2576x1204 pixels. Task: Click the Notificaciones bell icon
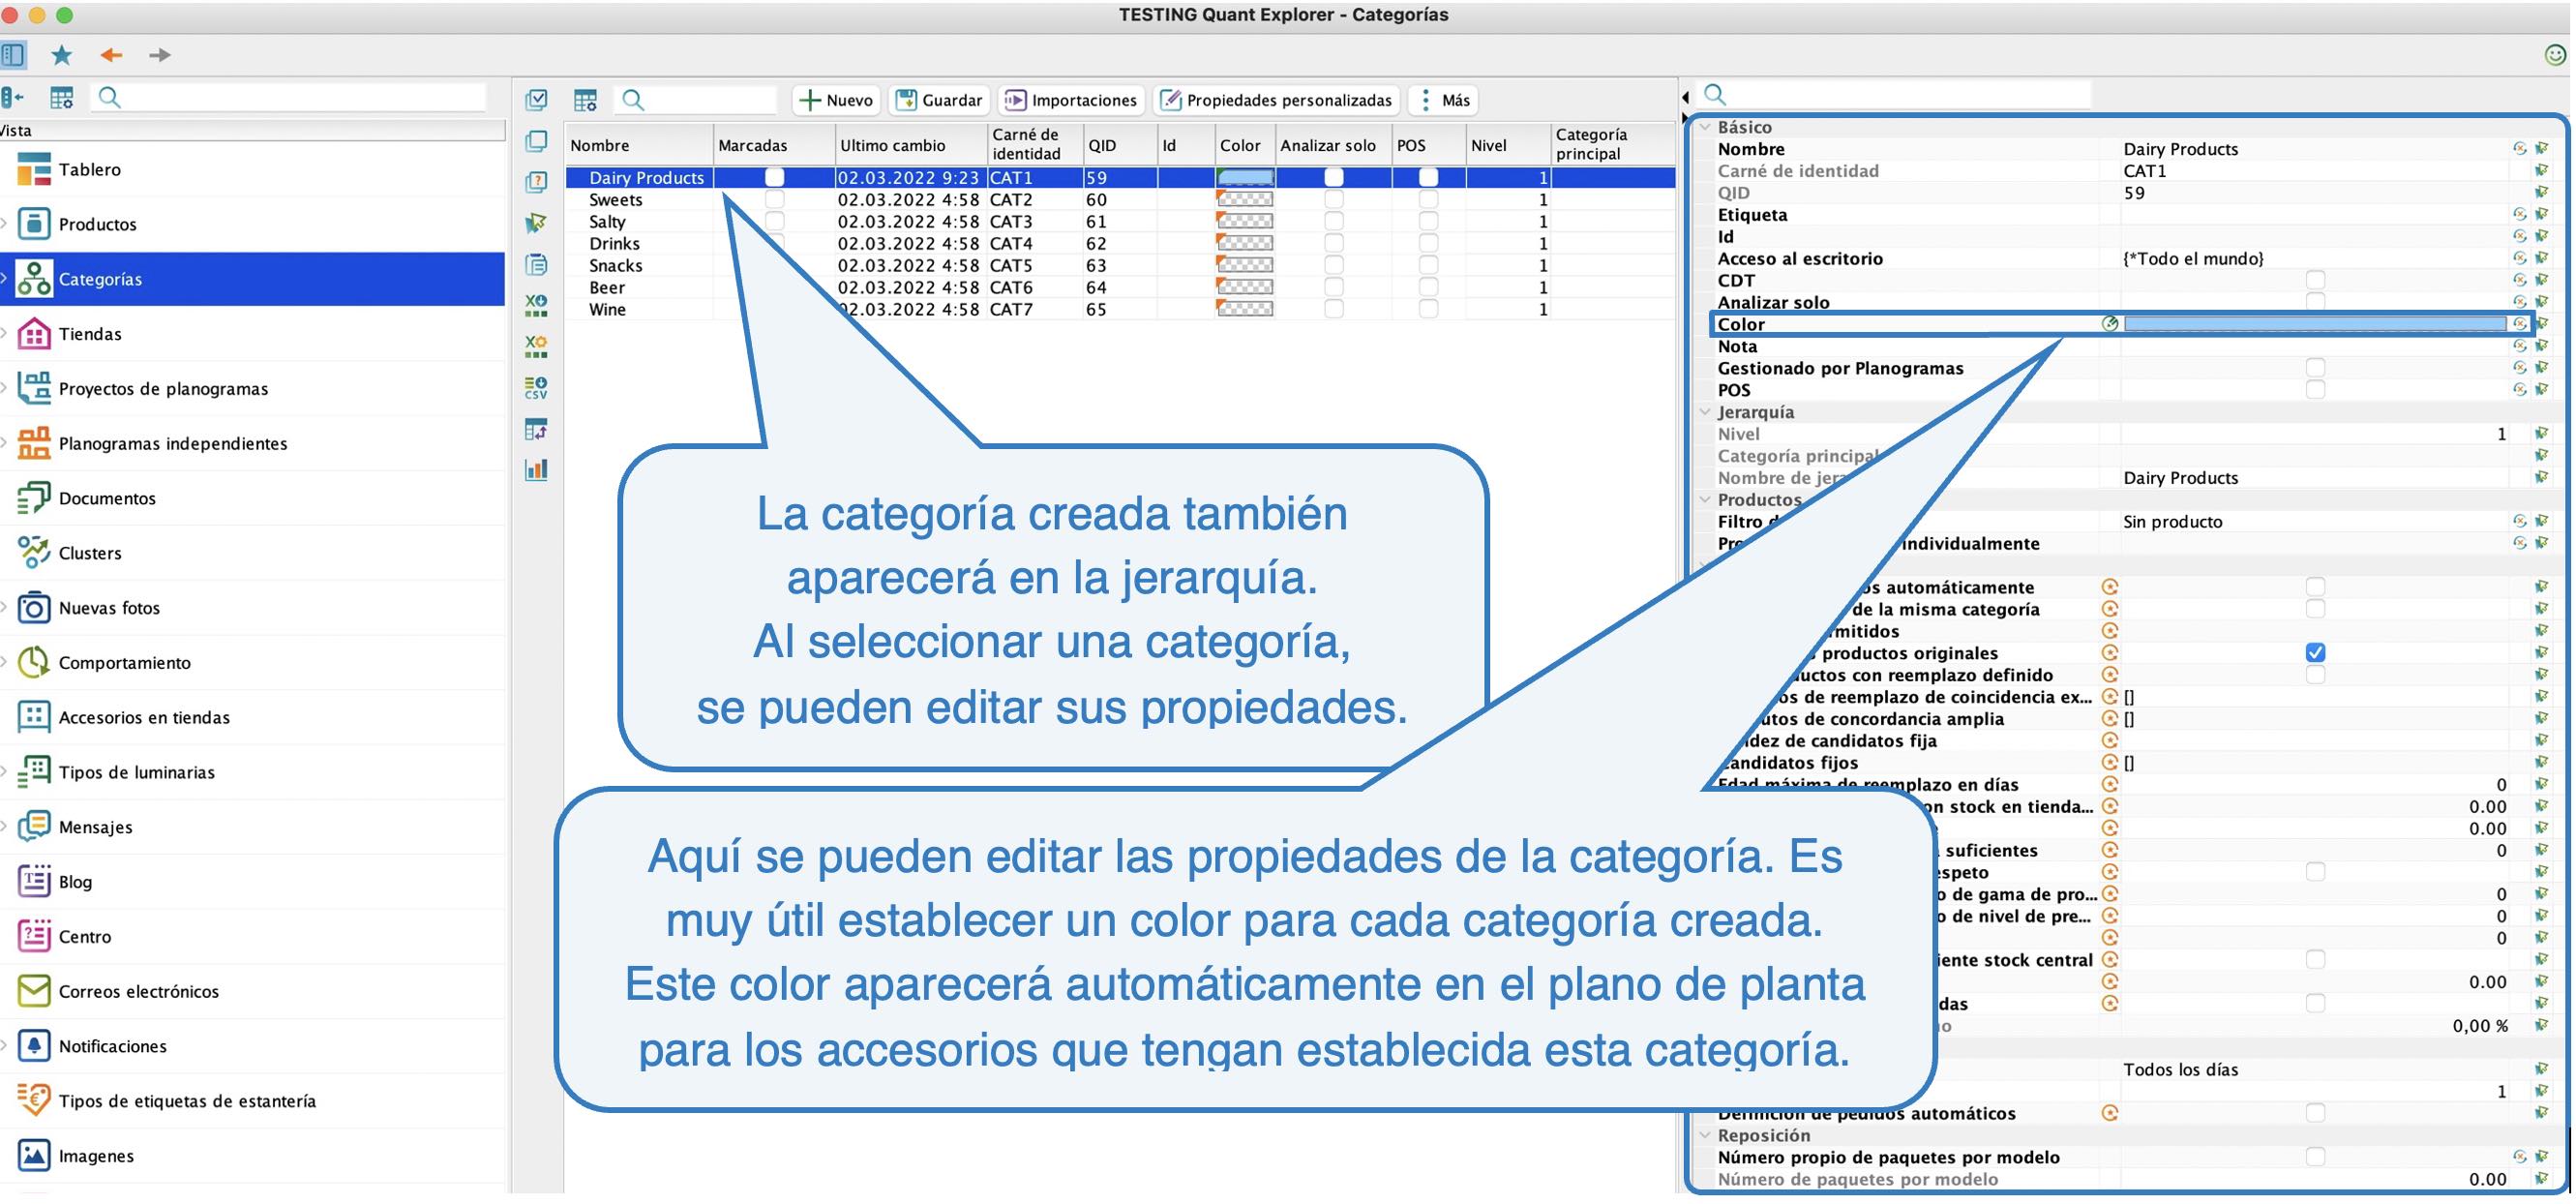point(34,1045)
